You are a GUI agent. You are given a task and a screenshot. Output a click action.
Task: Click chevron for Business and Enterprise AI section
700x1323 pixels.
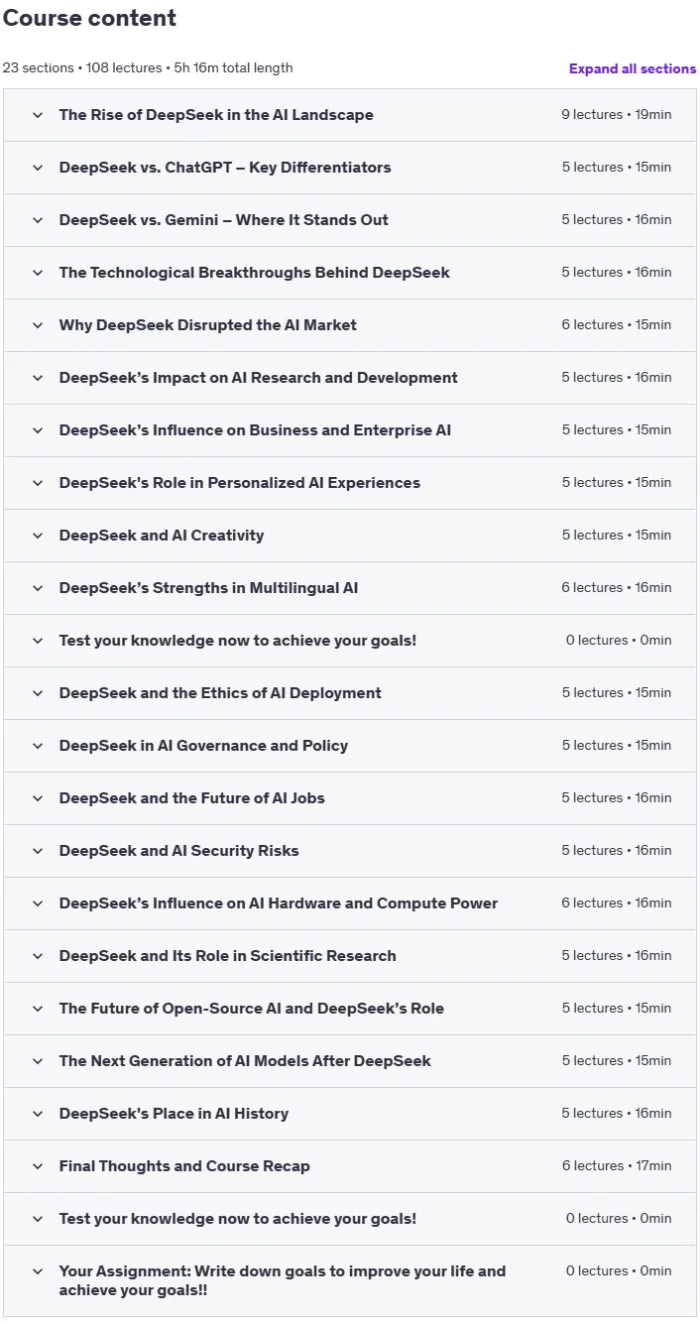tap(38, 430)
